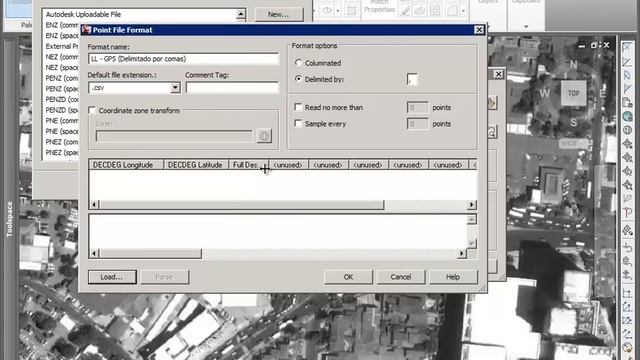The image size is (640, 360).
Task: Select the PENZ (com list entry
Action: point(62,78)
